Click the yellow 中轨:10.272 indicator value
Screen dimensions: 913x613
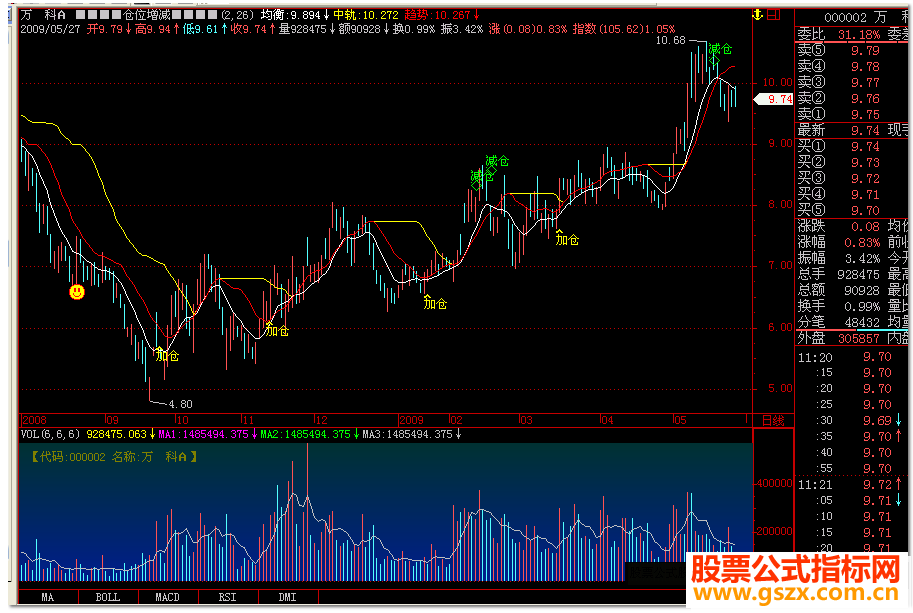366,15
